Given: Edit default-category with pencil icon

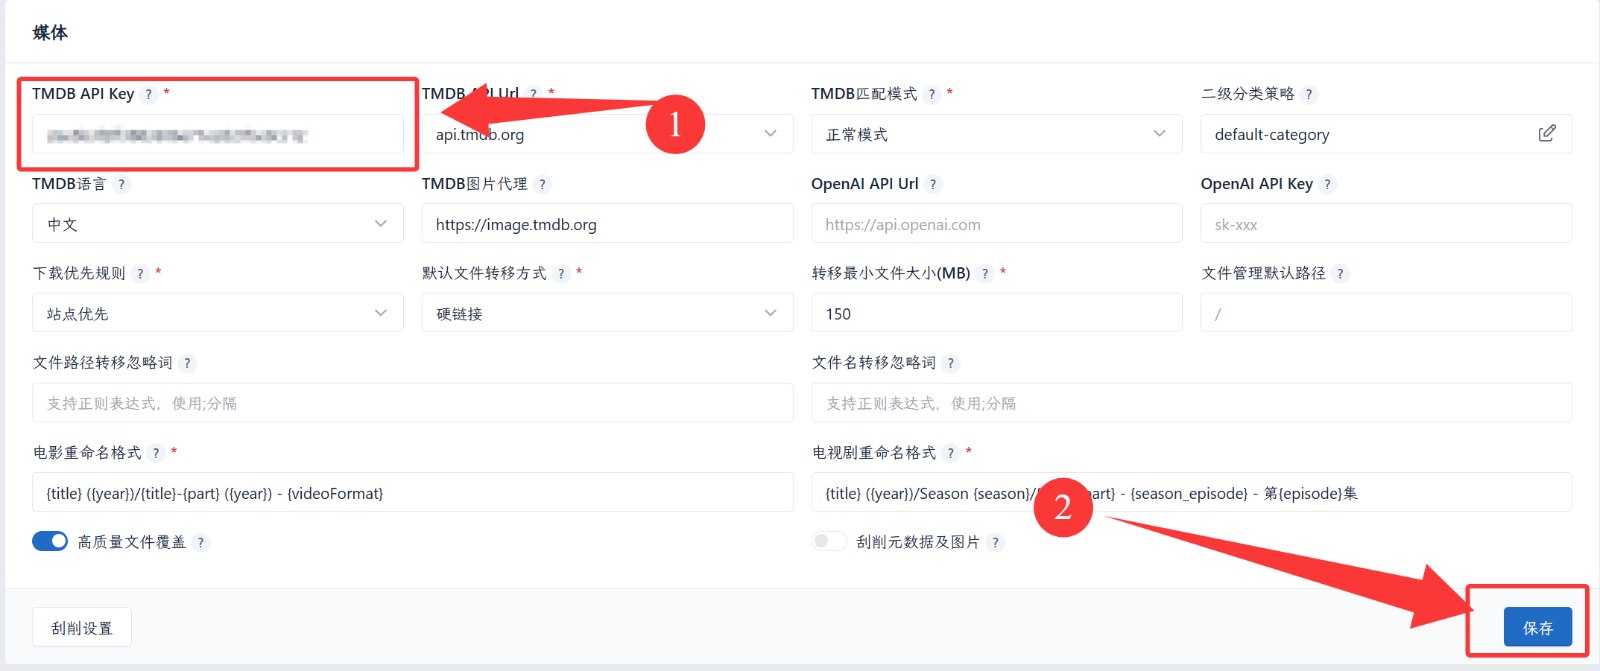Looking at the screenshot, I should tap(1547, 133).
